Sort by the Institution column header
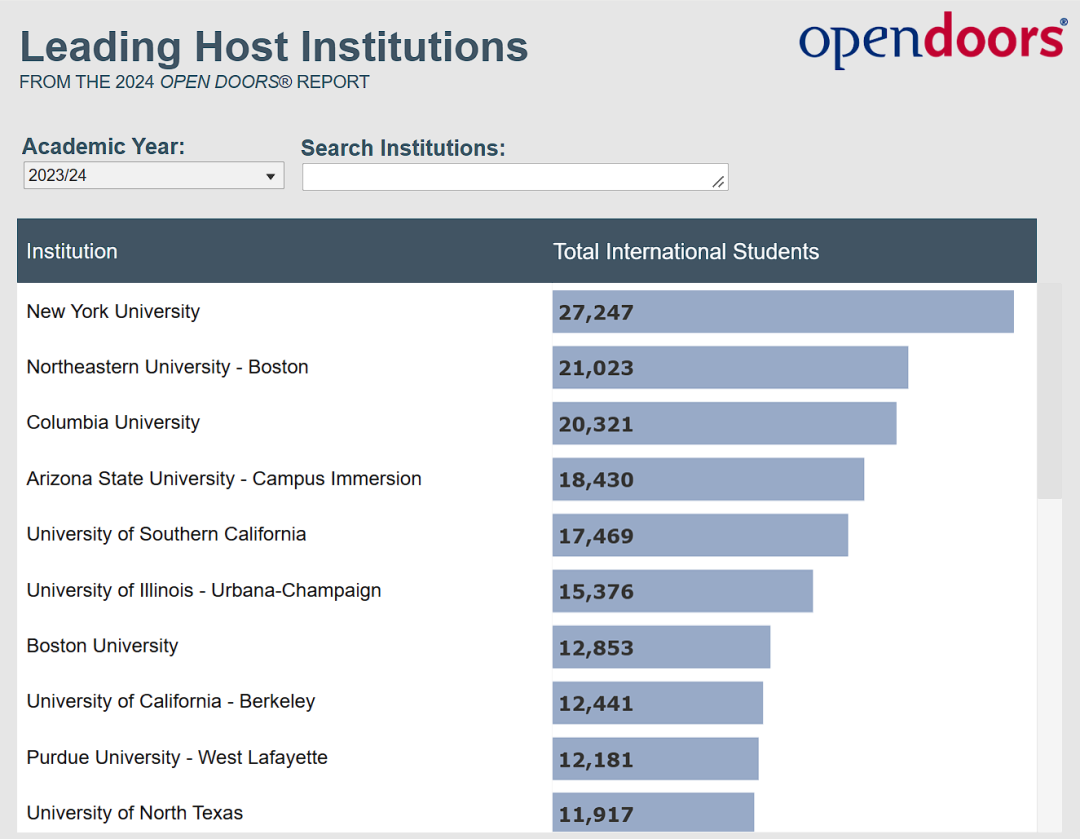1080x839 pixels. pos(72,251)
